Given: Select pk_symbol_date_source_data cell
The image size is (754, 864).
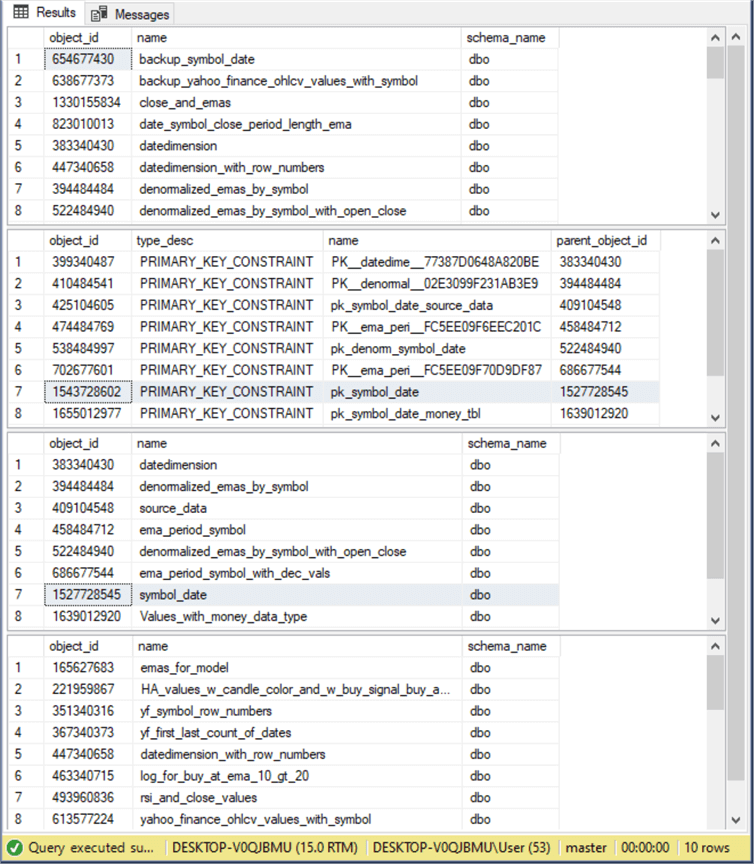Looking at the screenshot, I should click(x=437, y=305).
